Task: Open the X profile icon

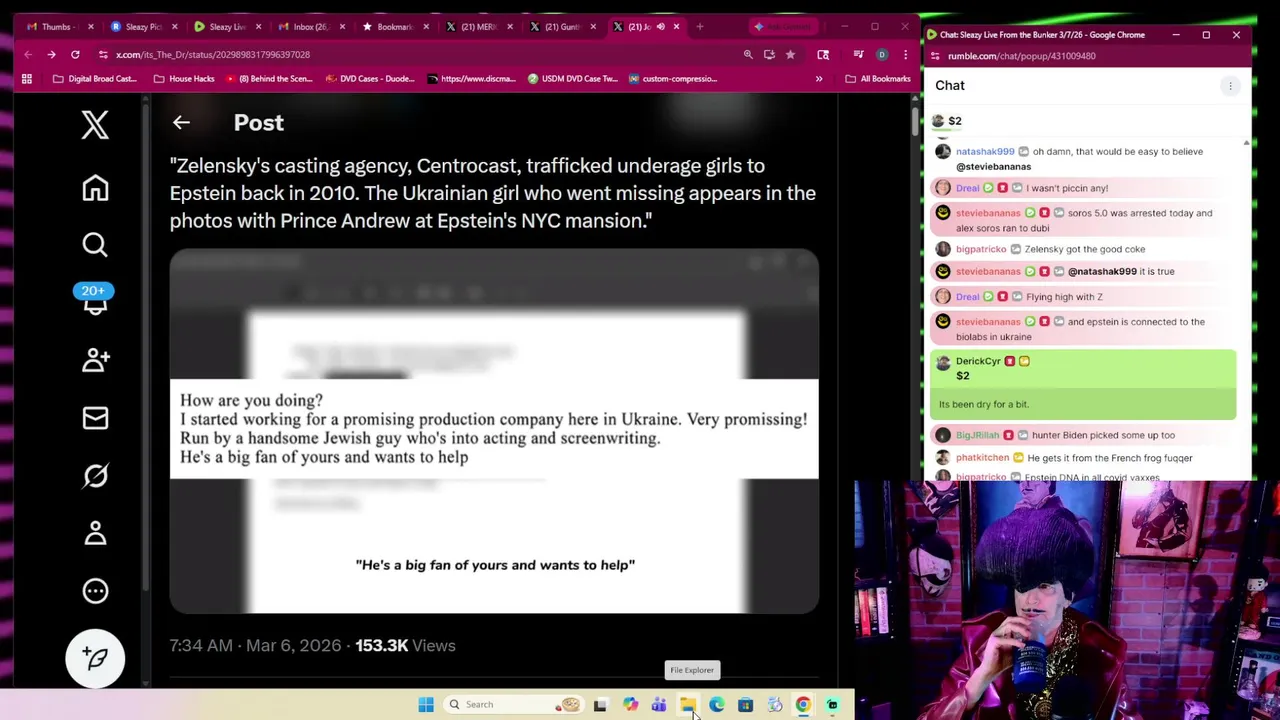Action: [x=95, y=533]
